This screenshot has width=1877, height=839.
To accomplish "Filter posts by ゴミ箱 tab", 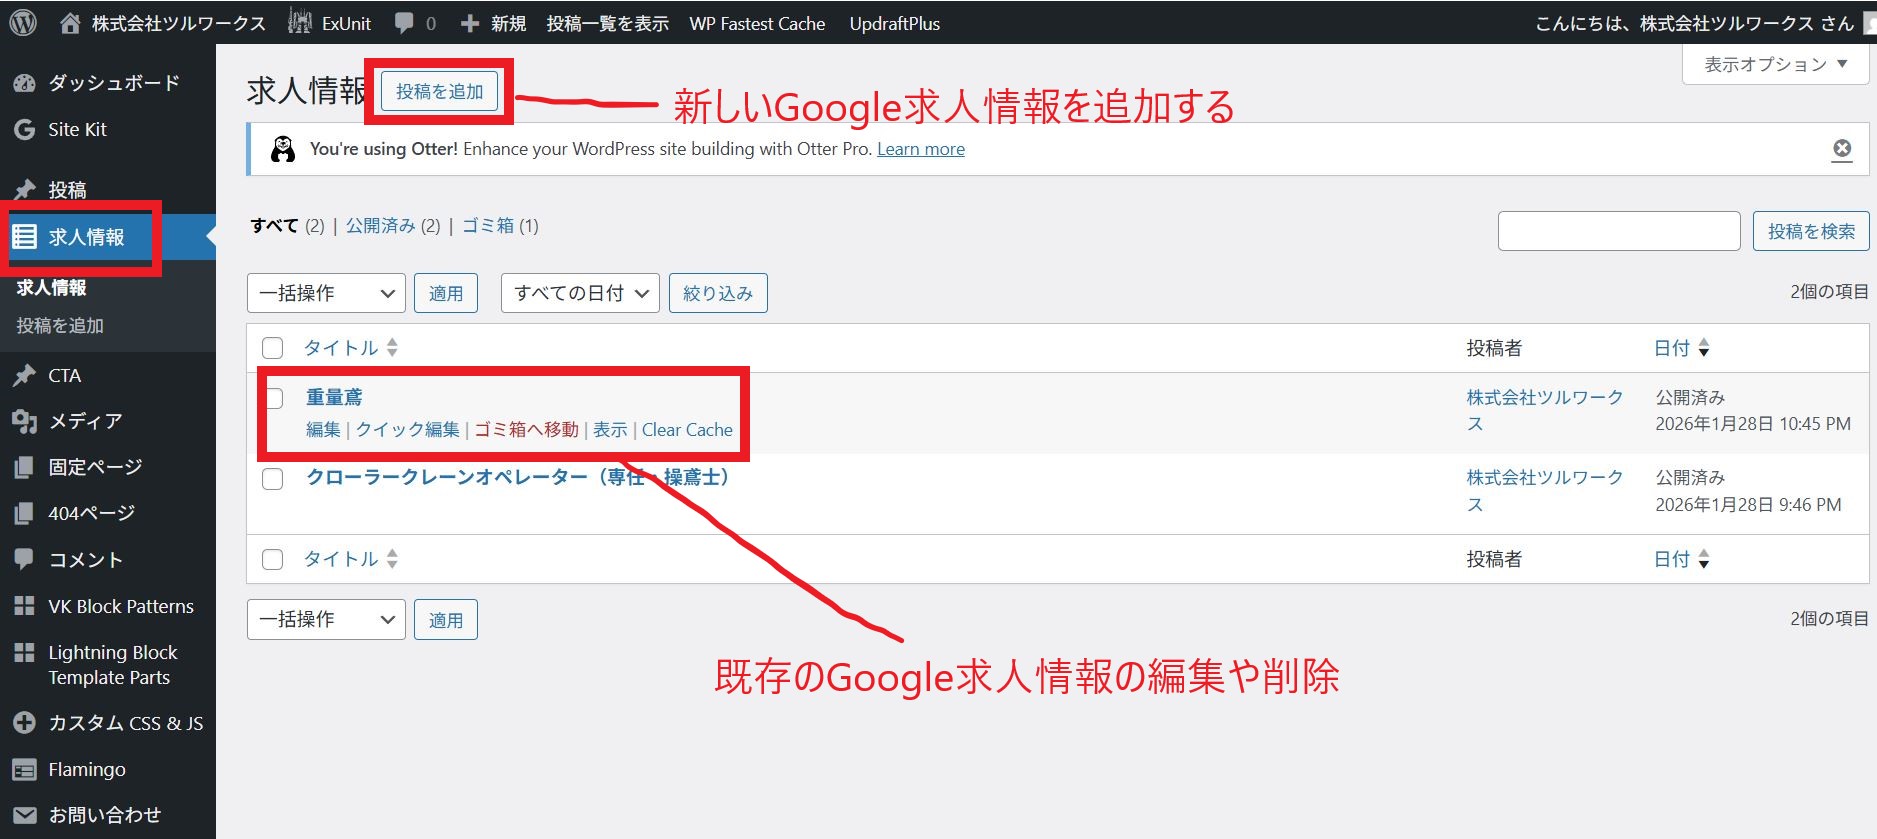I will click(x=488, y=226).
